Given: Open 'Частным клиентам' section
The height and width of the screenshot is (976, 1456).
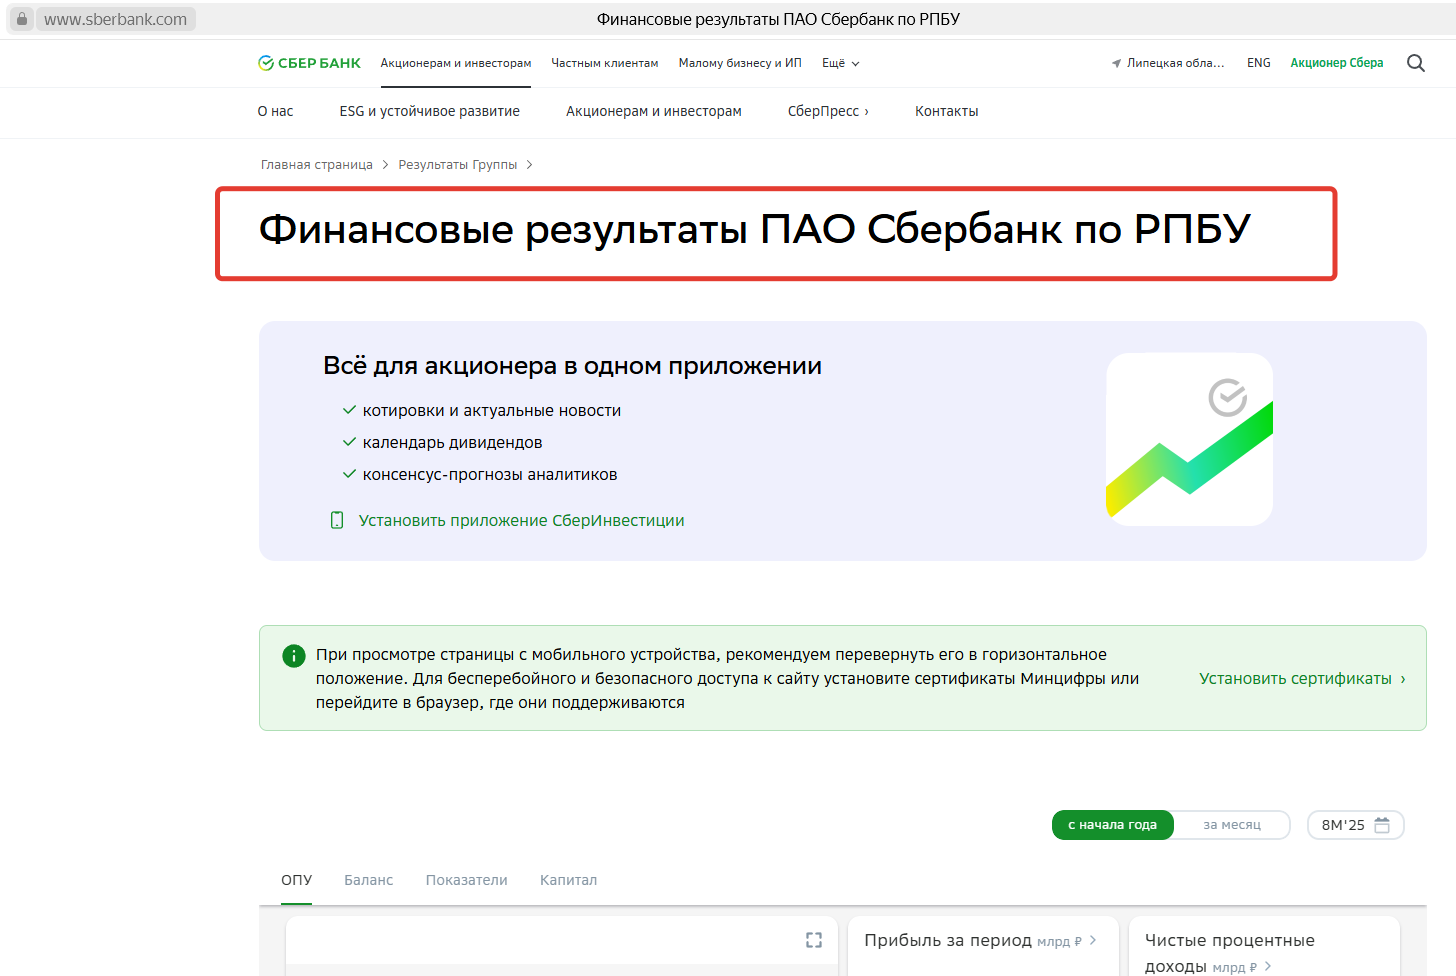Looking at the screenshot, I should click(x=605, y=63).
